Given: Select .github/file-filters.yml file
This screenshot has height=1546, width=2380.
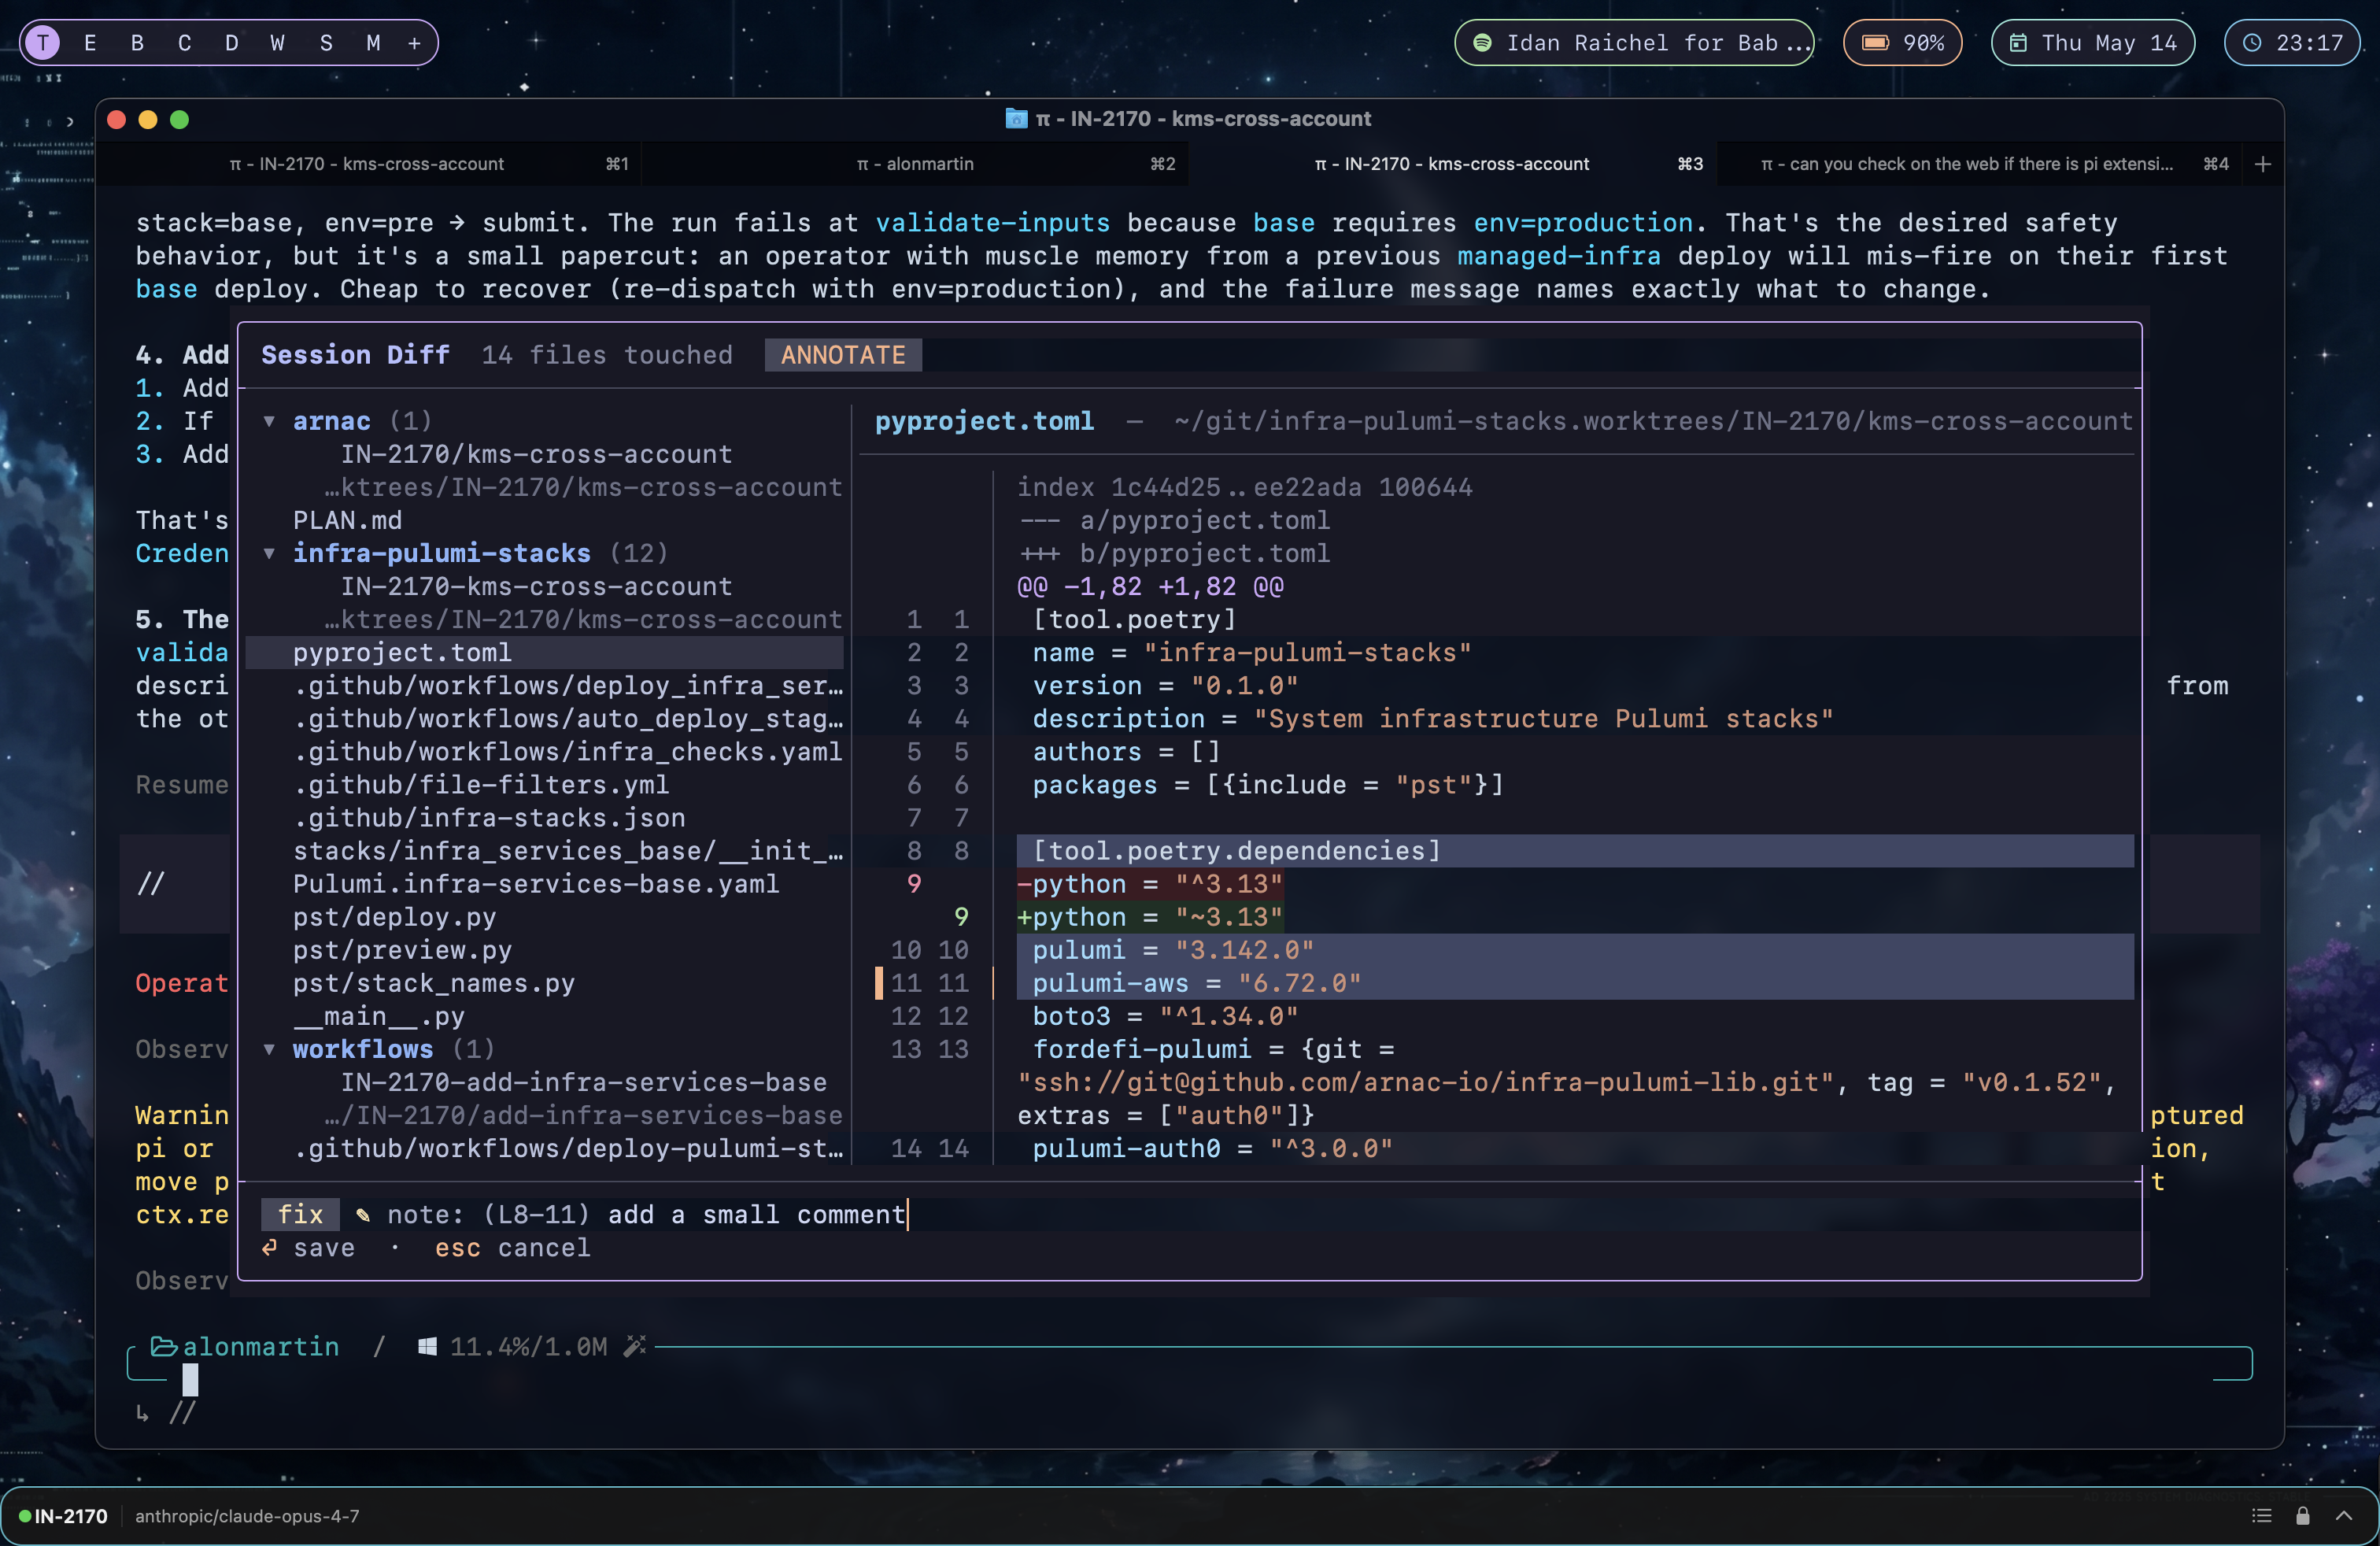Looking at the screenshot, I should coord(481,785).
